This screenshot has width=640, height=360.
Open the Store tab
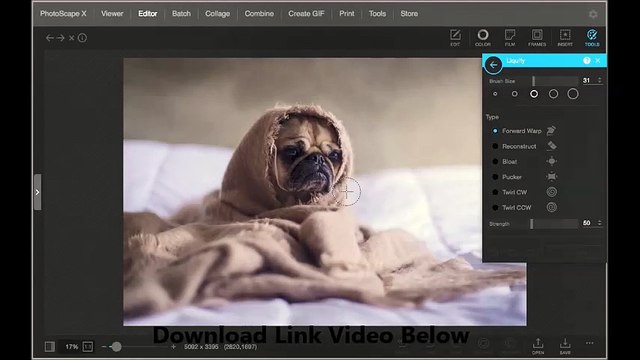(x=409, y=13)
